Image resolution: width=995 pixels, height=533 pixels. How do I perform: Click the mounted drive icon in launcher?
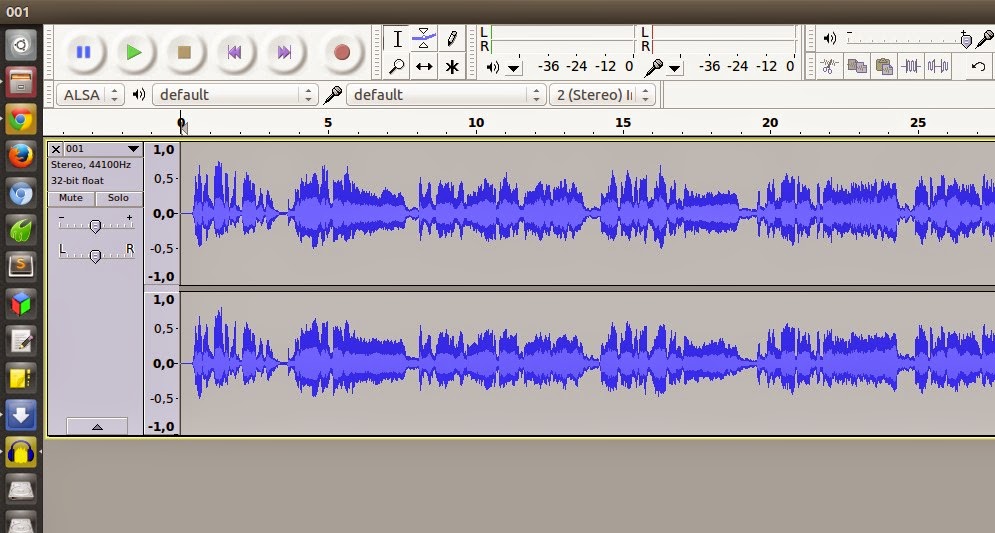pos(21,490)
